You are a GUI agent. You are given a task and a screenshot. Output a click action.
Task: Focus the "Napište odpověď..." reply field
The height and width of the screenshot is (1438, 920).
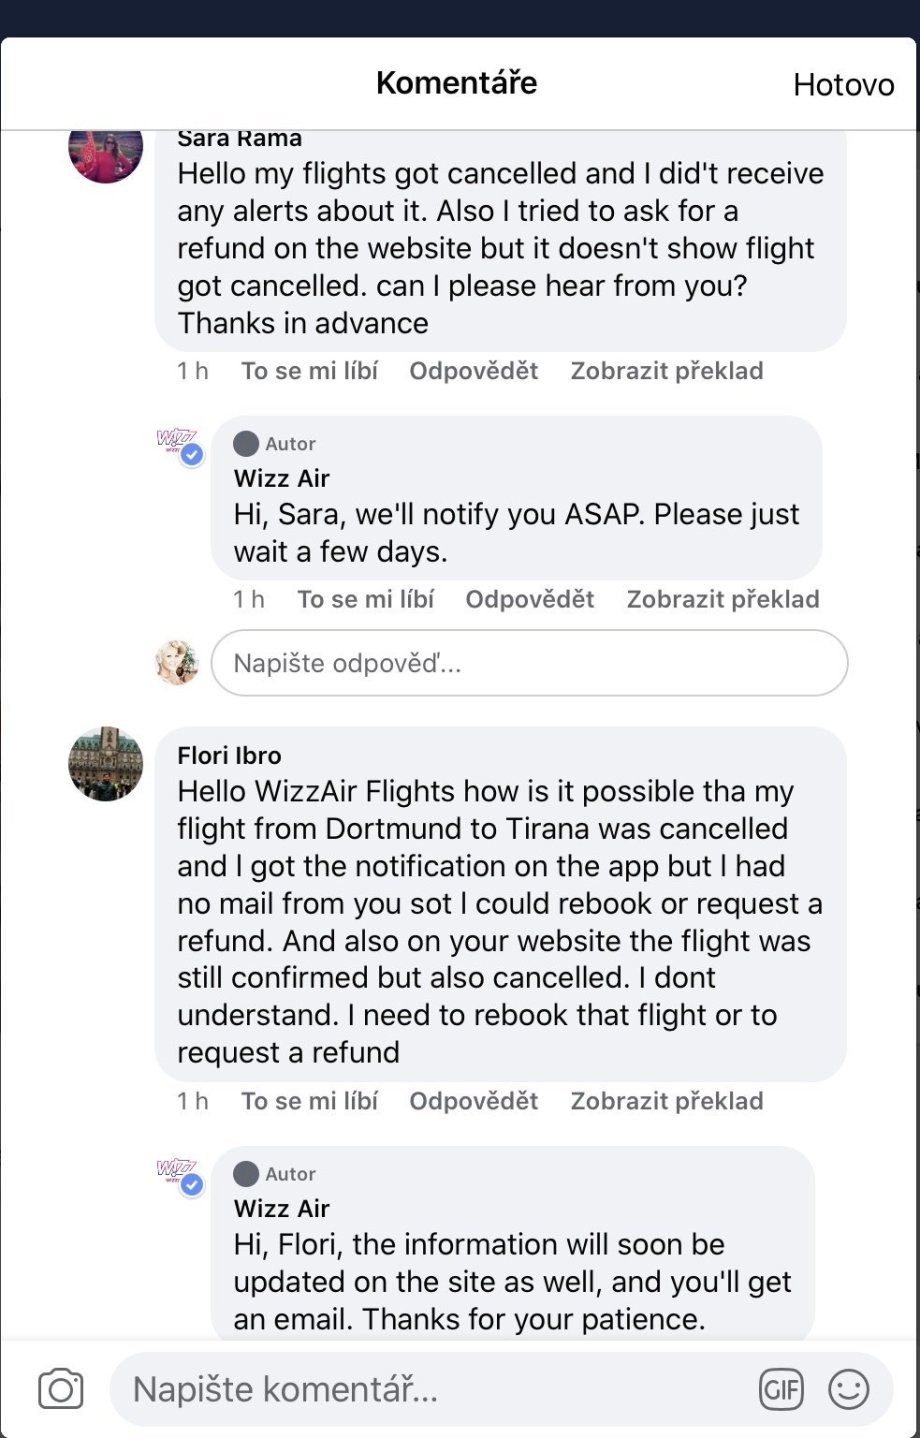(x=529, y=663)
